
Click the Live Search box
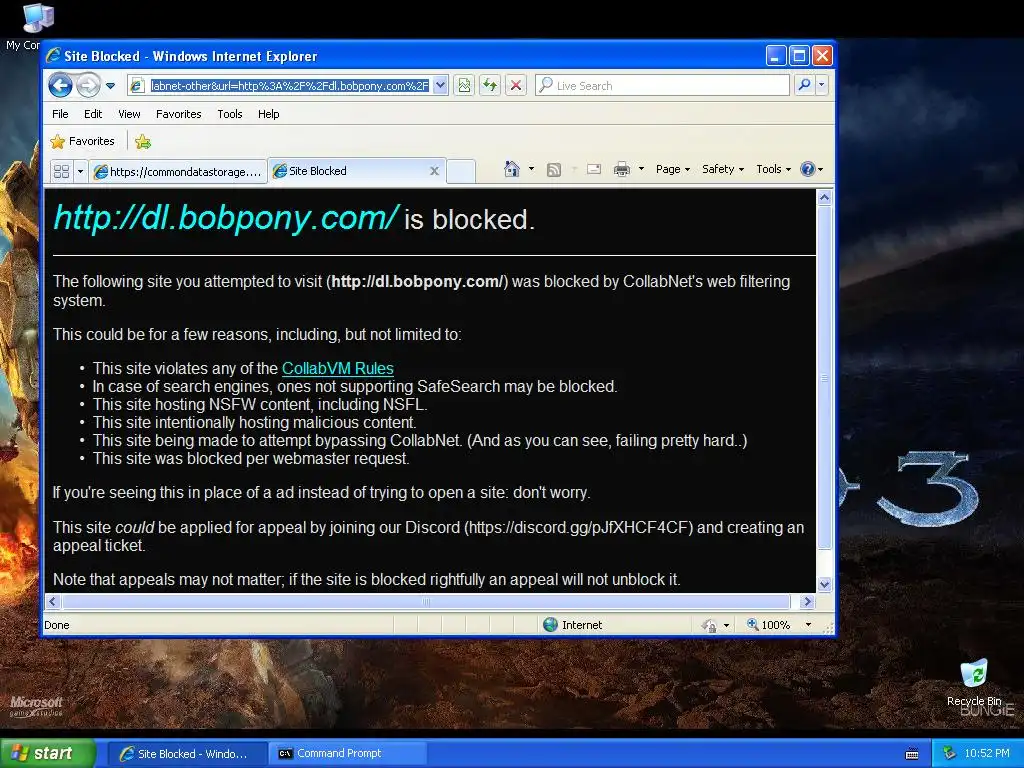tap(662, 86)
